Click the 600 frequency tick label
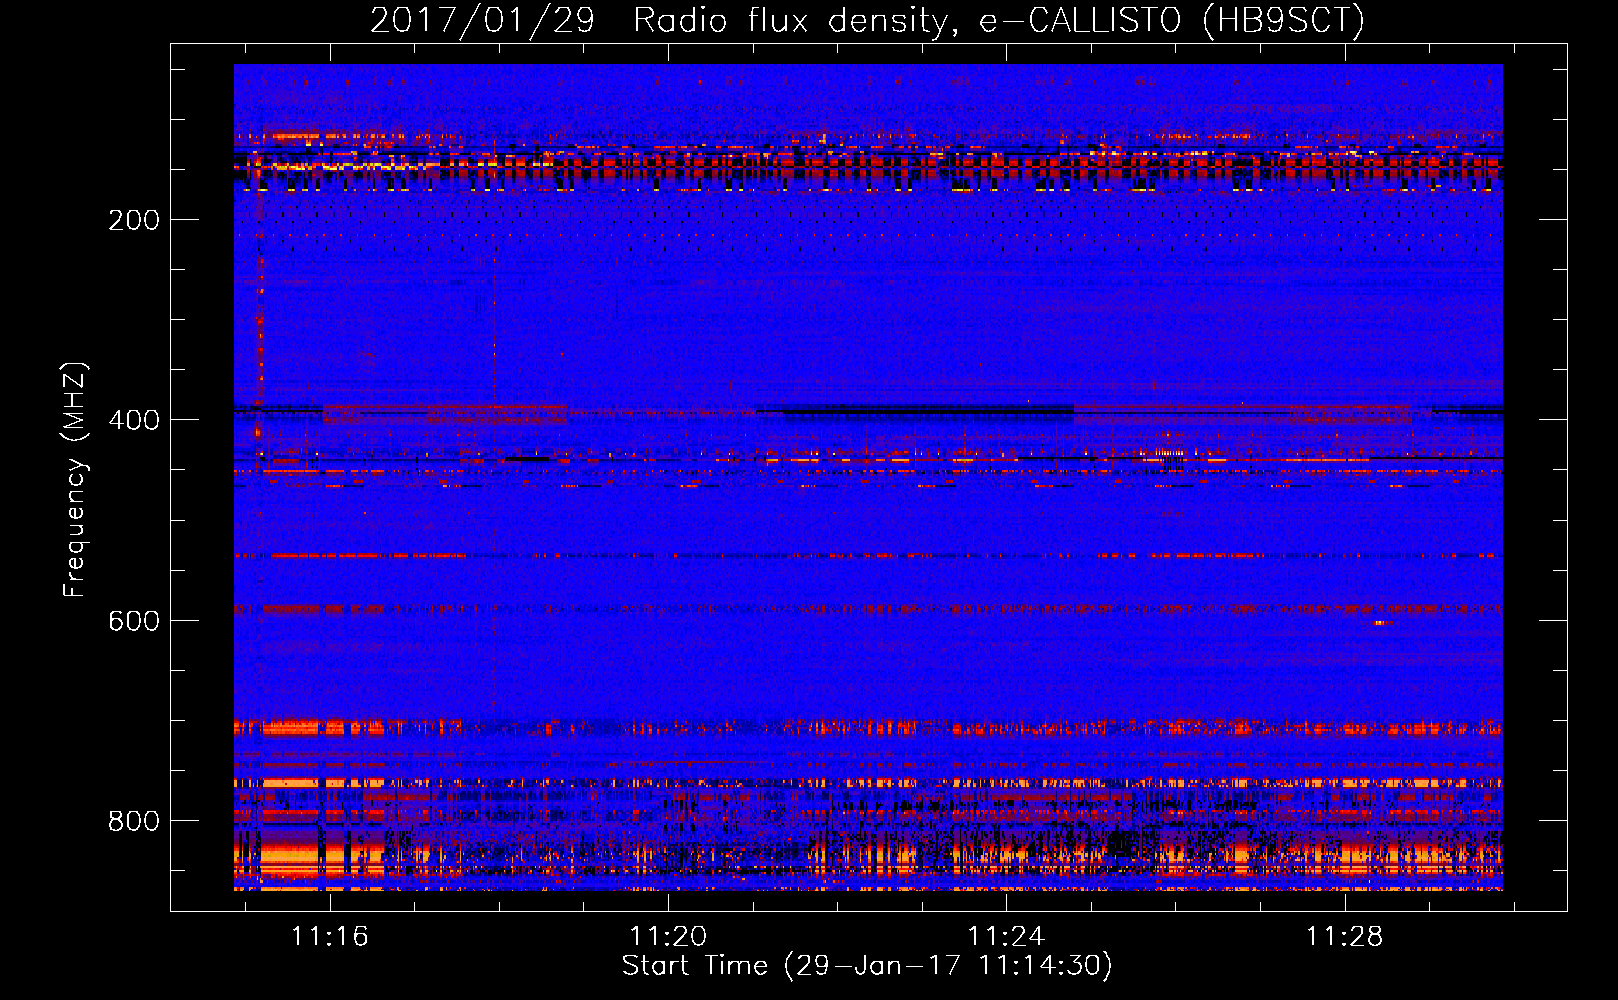 (134, 621)
